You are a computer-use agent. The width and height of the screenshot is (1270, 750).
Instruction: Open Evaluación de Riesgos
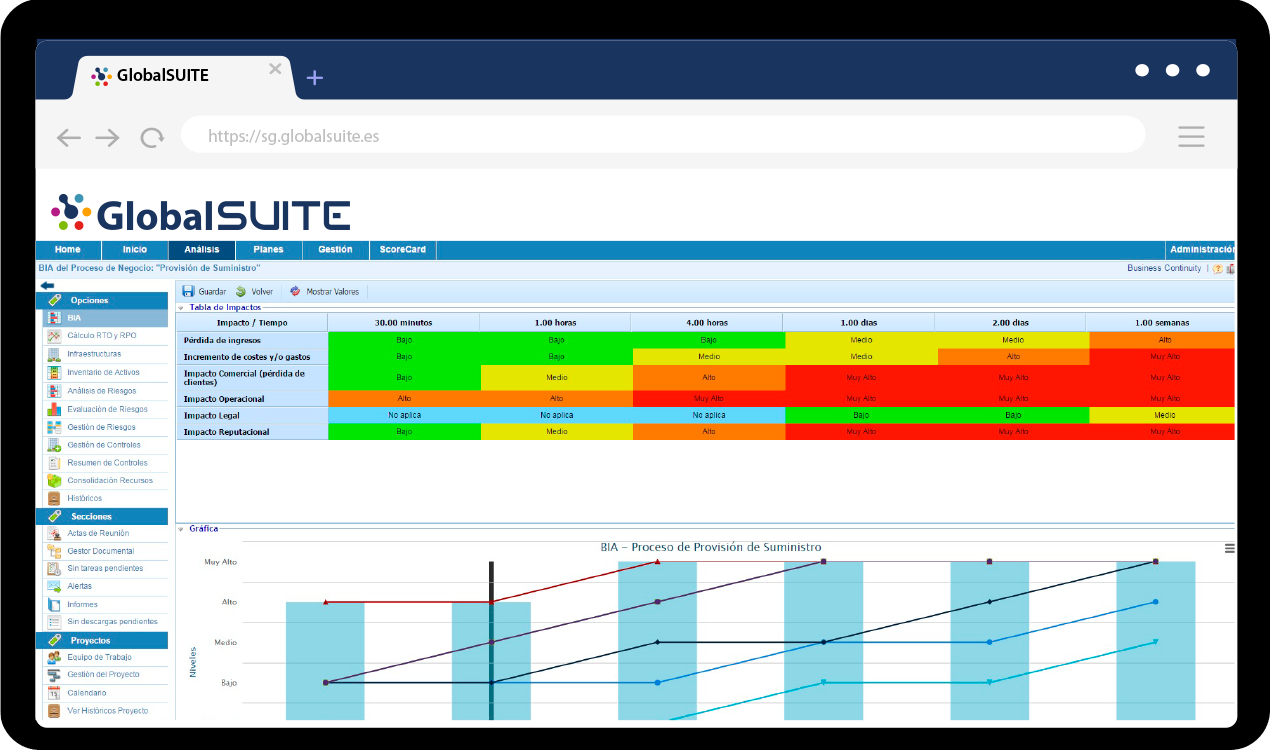tap(112, 408)
